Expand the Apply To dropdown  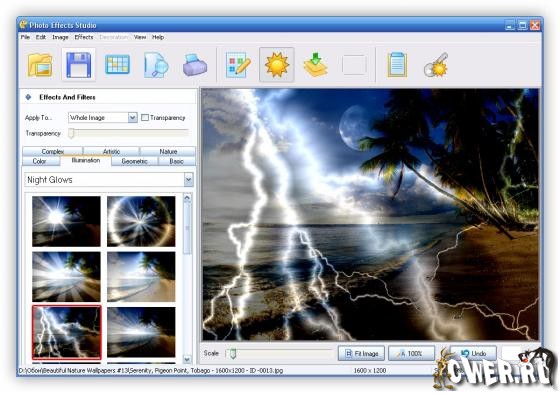pyautogui.click(x=132, y=118)
